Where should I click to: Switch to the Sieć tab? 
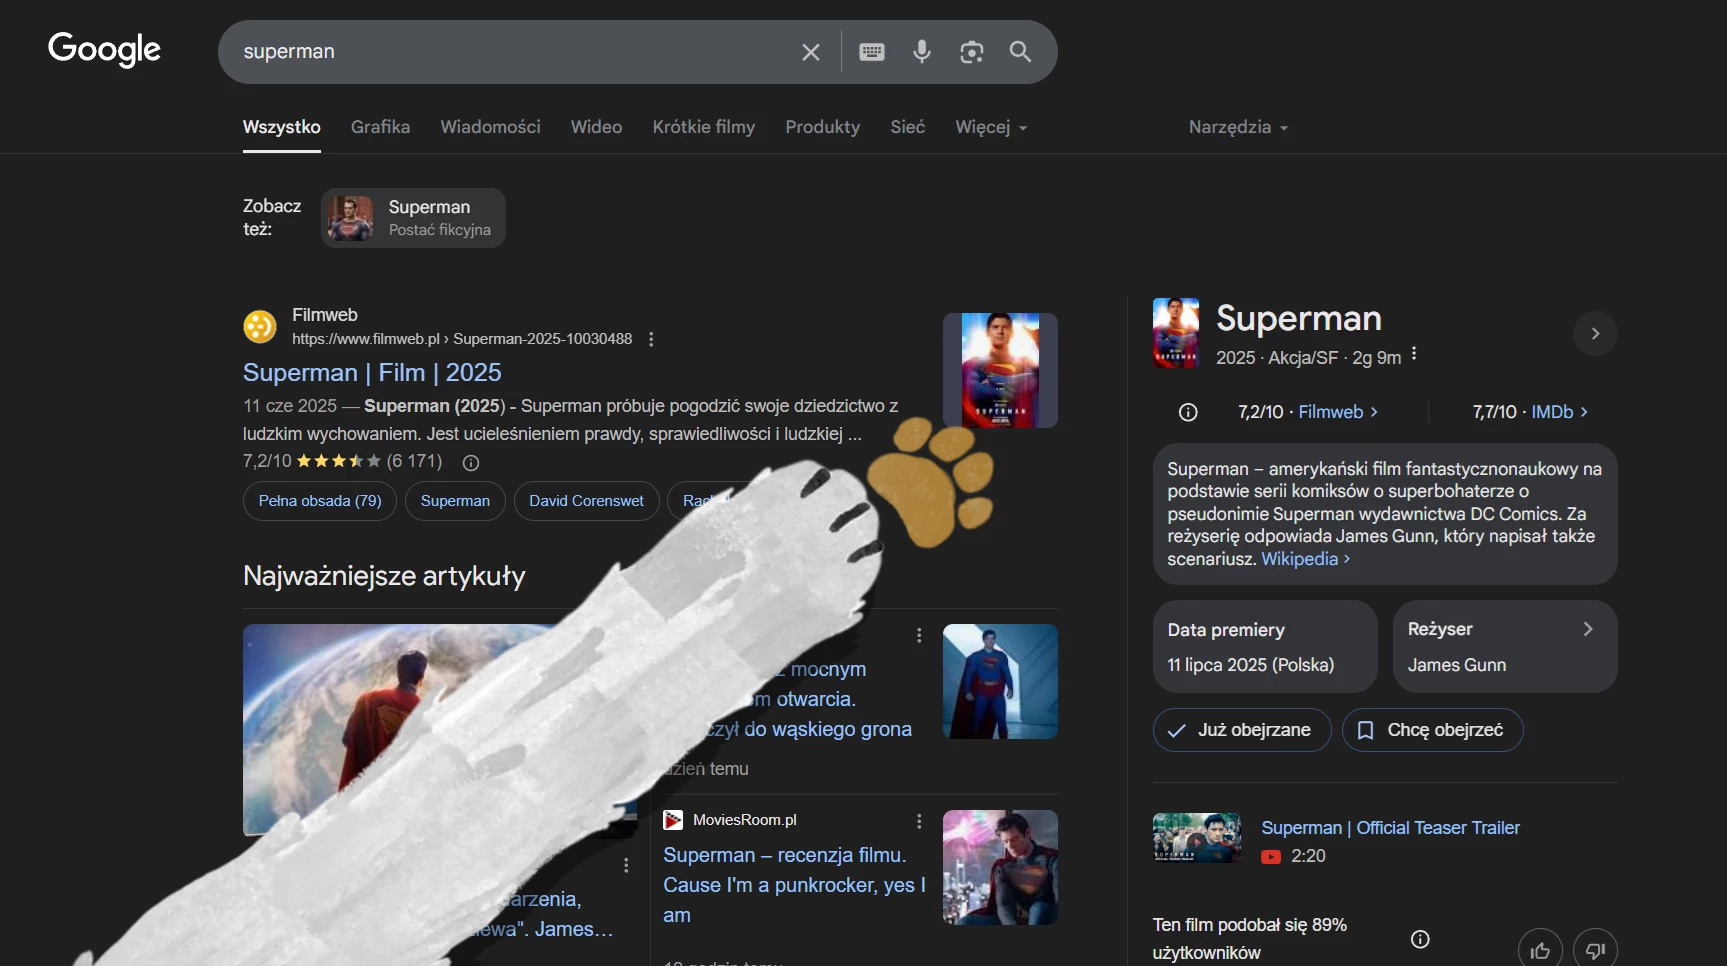pos(908,127)
